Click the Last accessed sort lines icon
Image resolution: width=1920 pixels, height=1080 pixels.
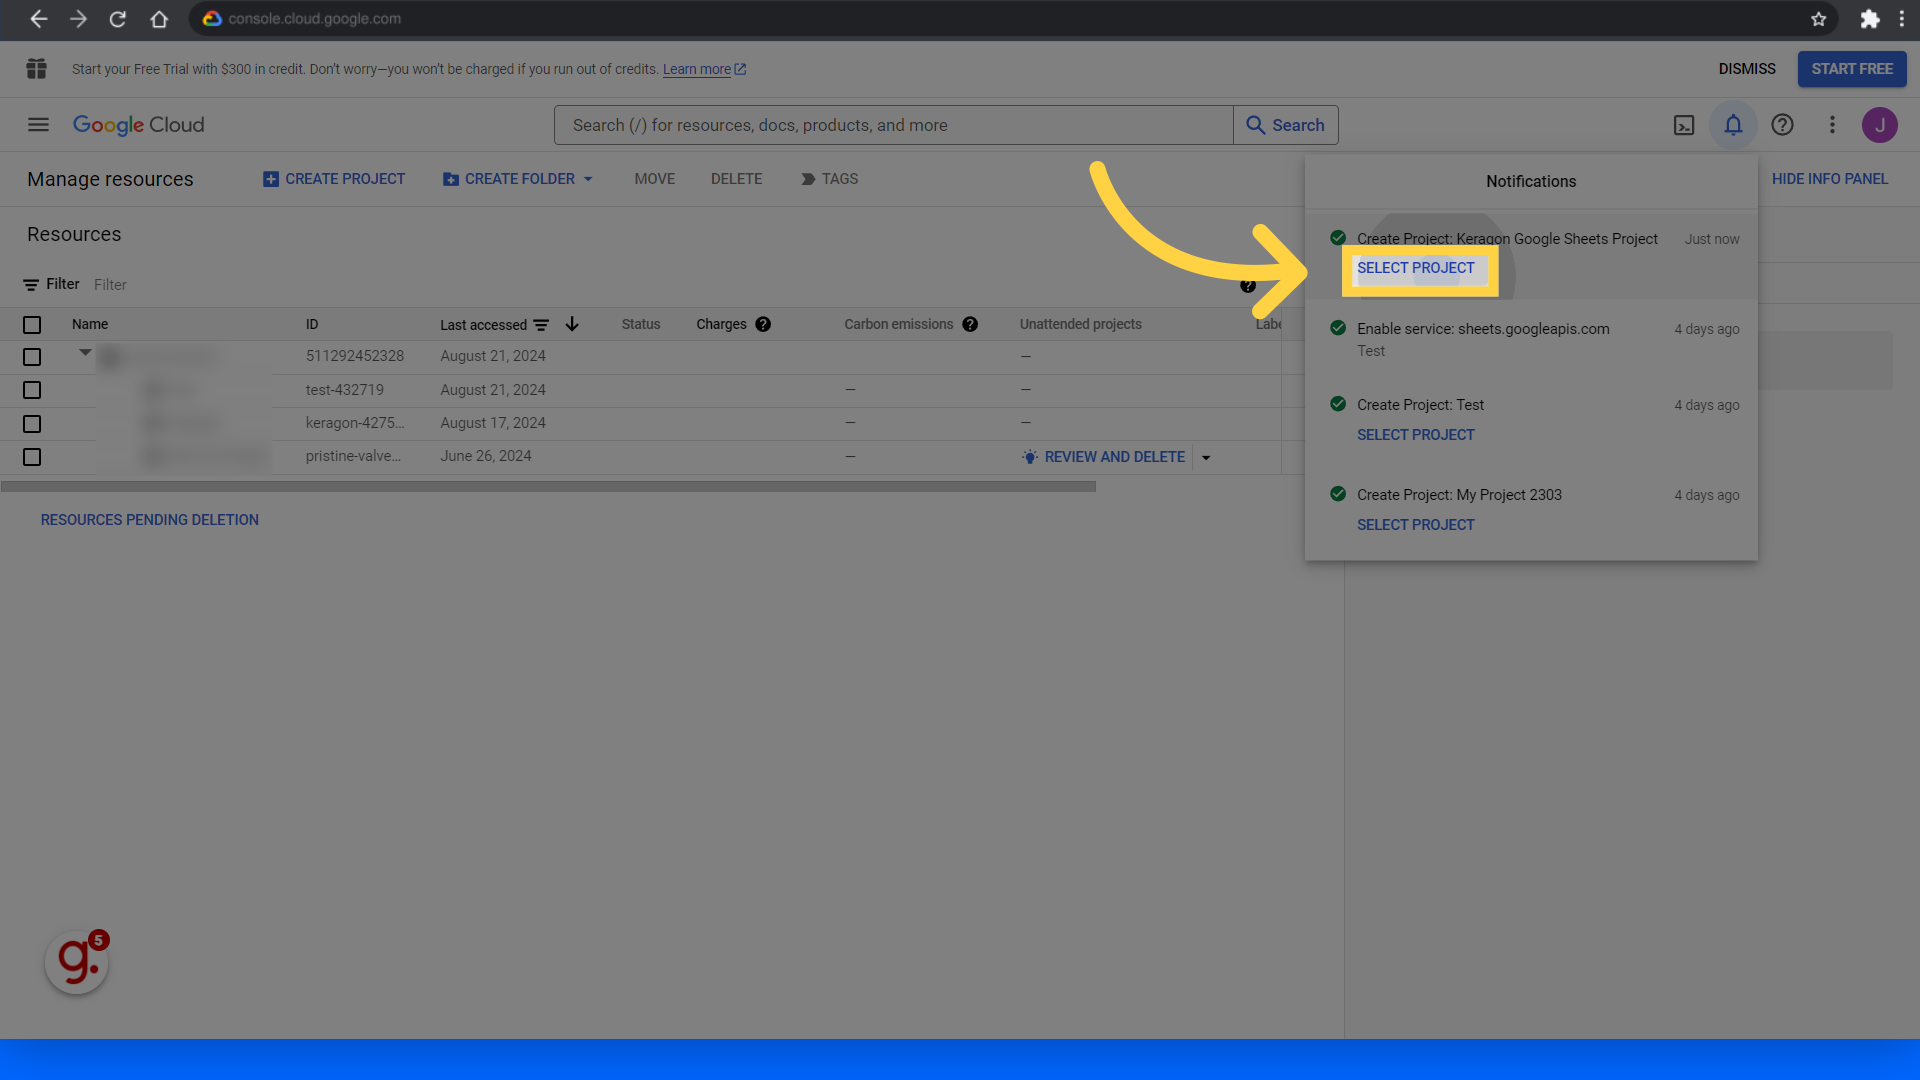pos(541,325)
